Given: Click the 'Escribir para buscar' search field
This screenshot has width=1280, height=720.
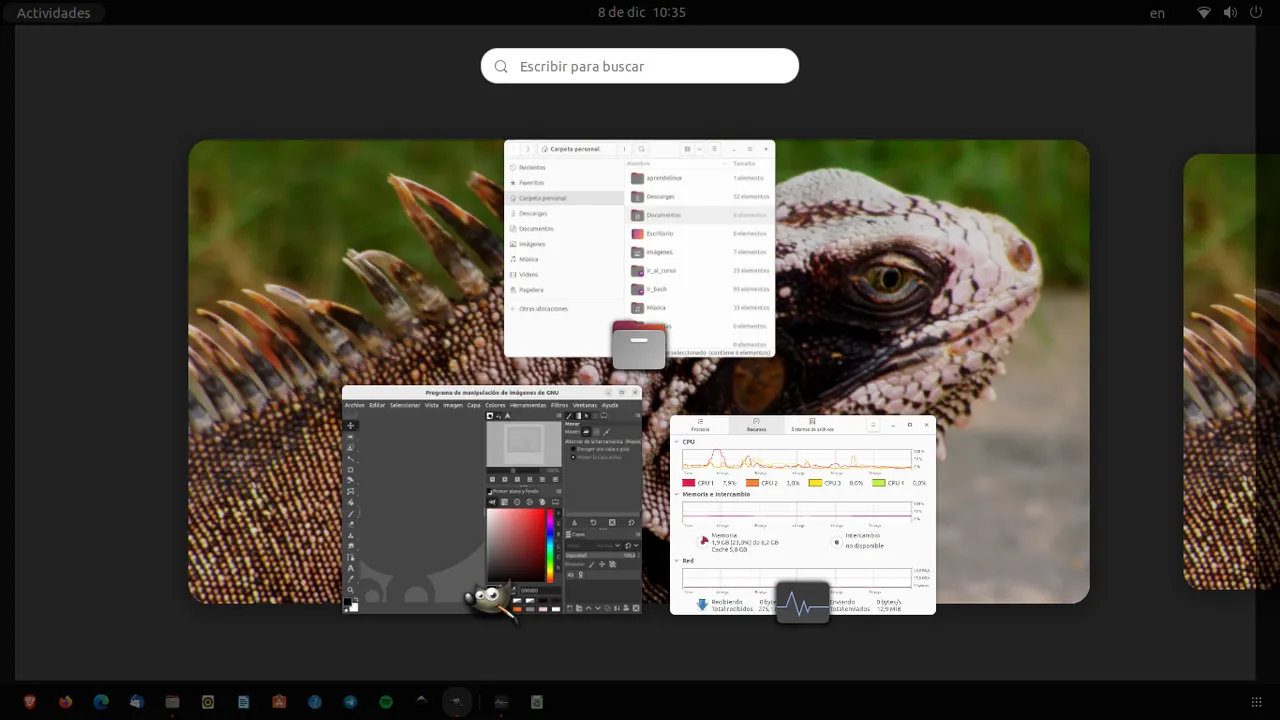Looking at the screenshot, I should point(640,66).
